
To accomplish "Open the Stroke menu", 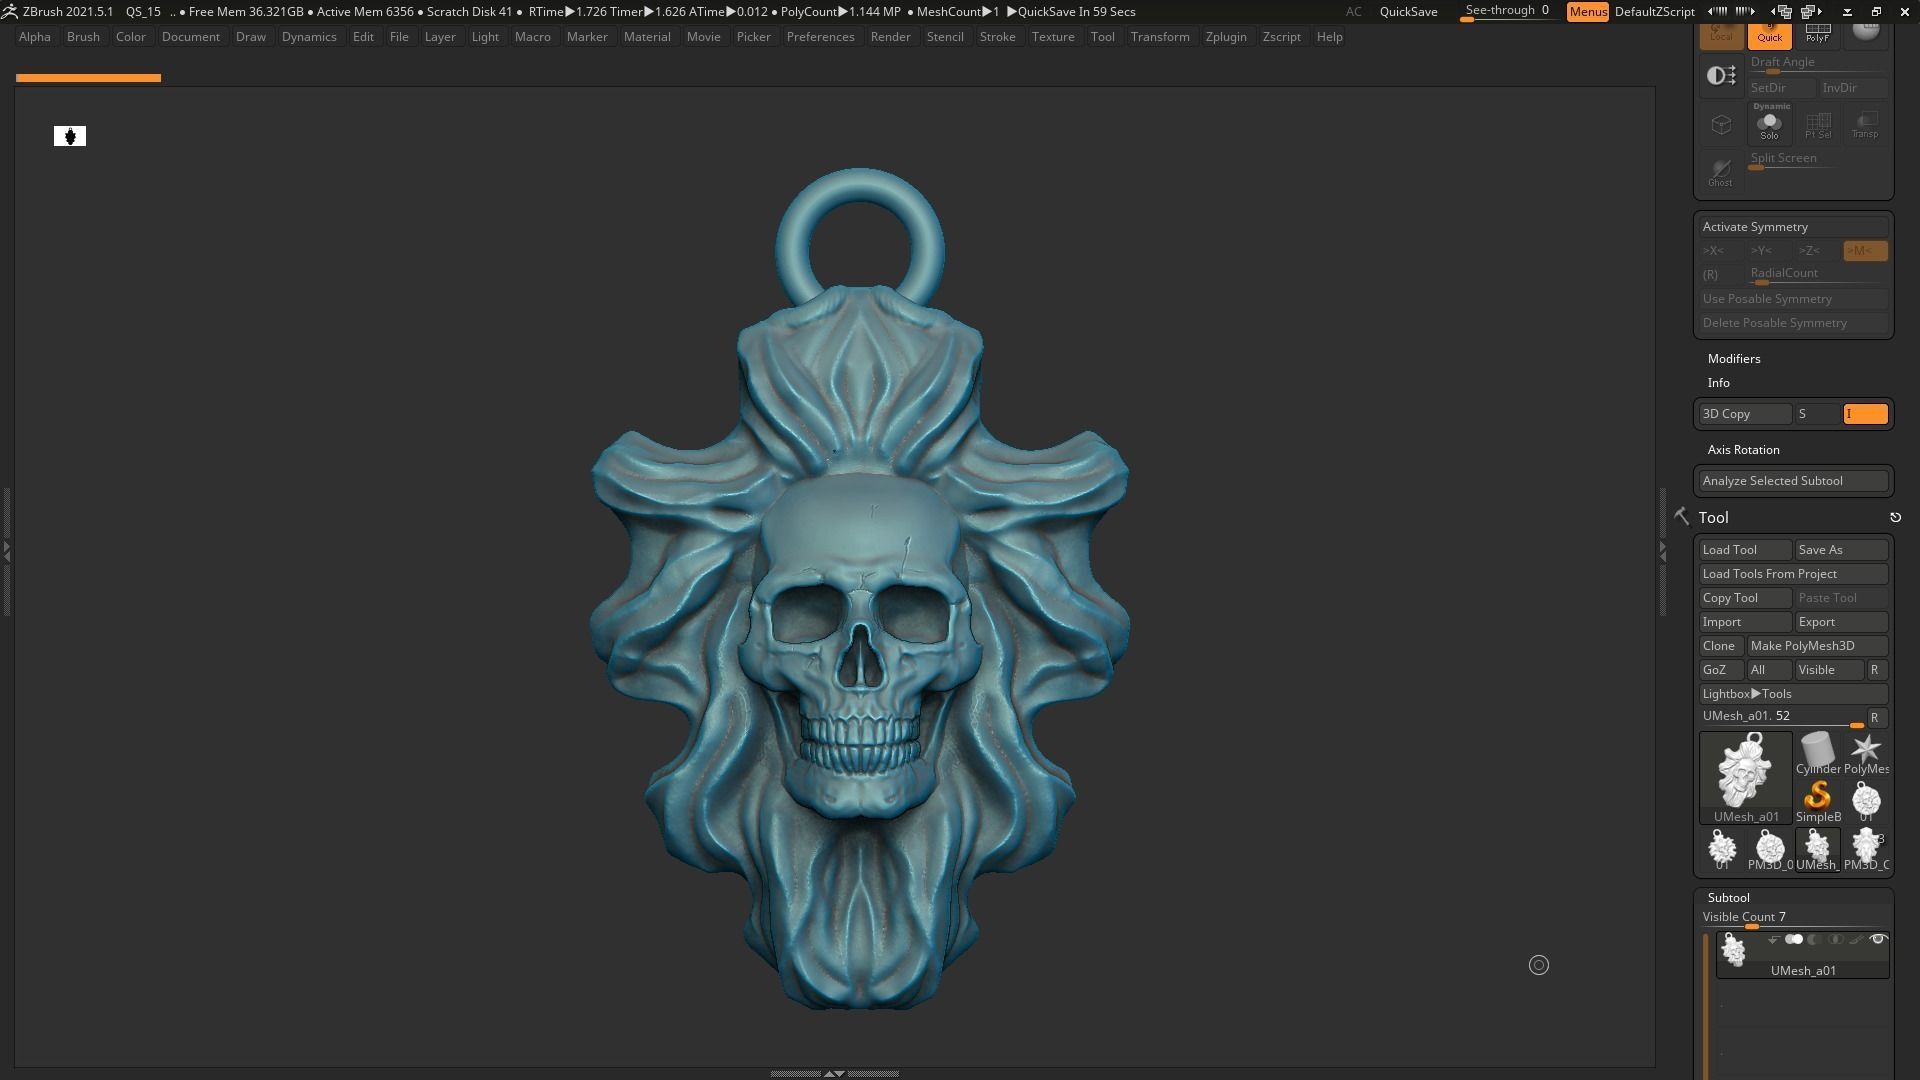I will tap(997, 37).
